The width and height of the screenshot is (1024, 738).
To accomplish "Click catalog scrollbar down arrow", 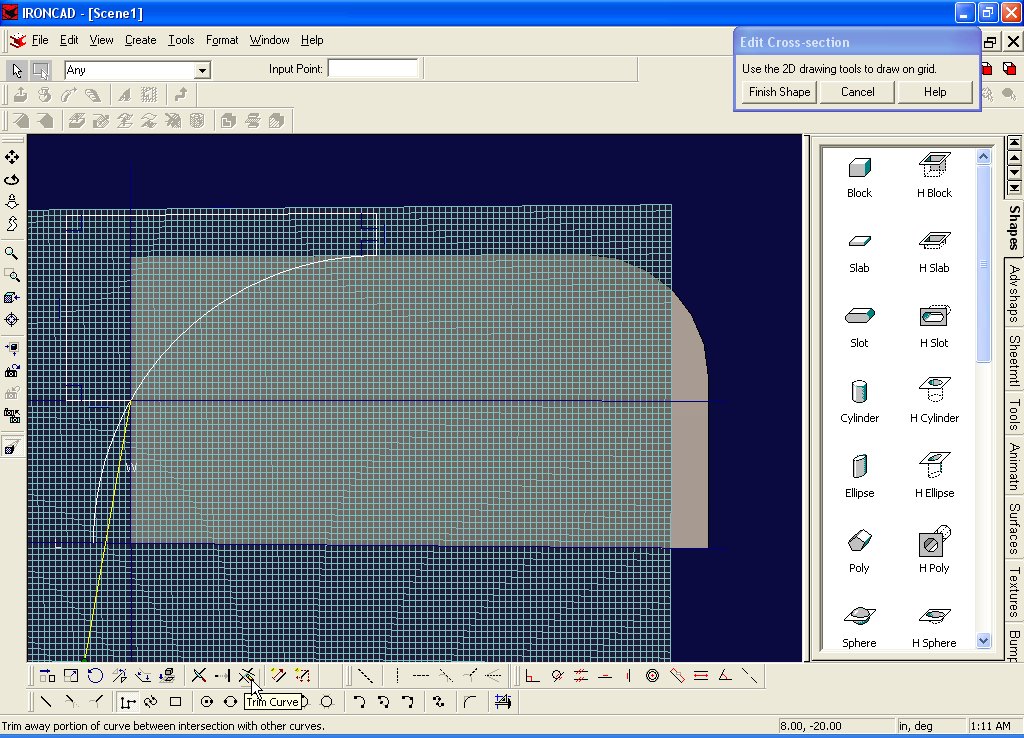I will point(984,641).
